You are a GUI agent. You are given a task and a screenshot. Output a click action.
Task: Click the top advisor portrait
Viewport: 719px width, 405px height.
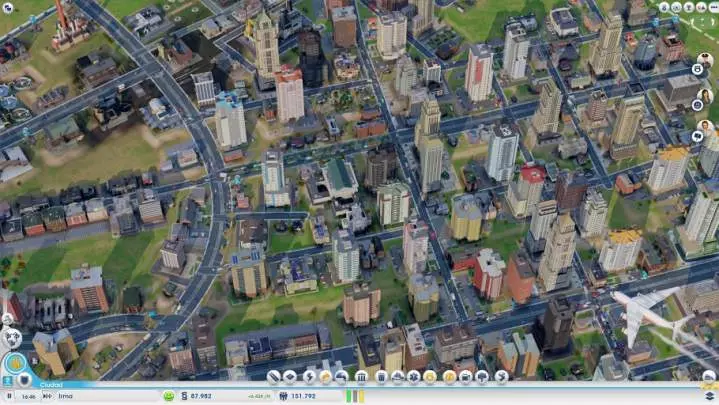[x=705, y=60]
